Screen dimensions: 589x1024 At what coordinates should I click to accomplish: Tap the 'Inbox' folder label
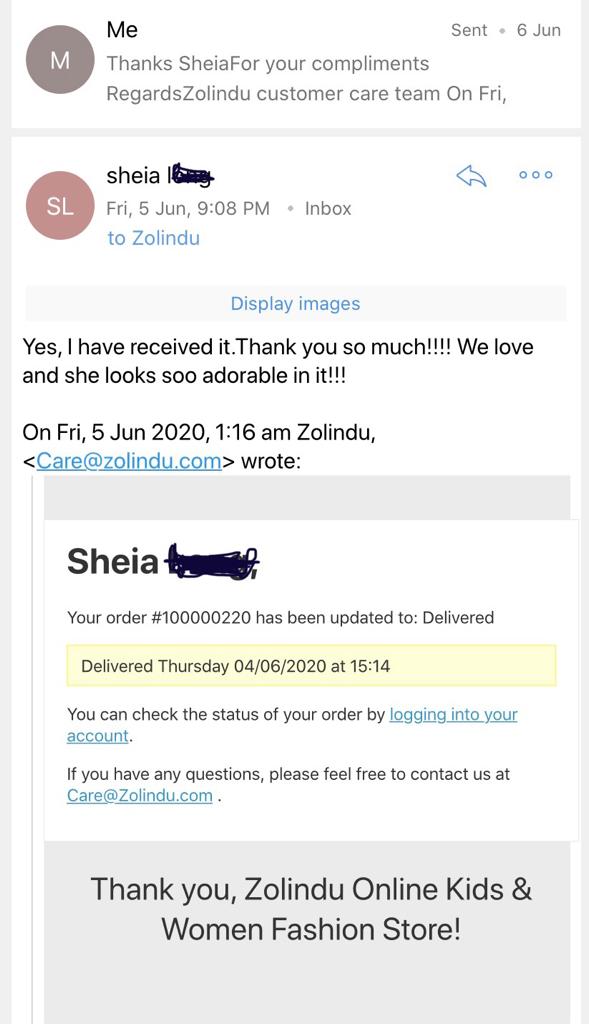pyautogui.click(x=328, y=208)
